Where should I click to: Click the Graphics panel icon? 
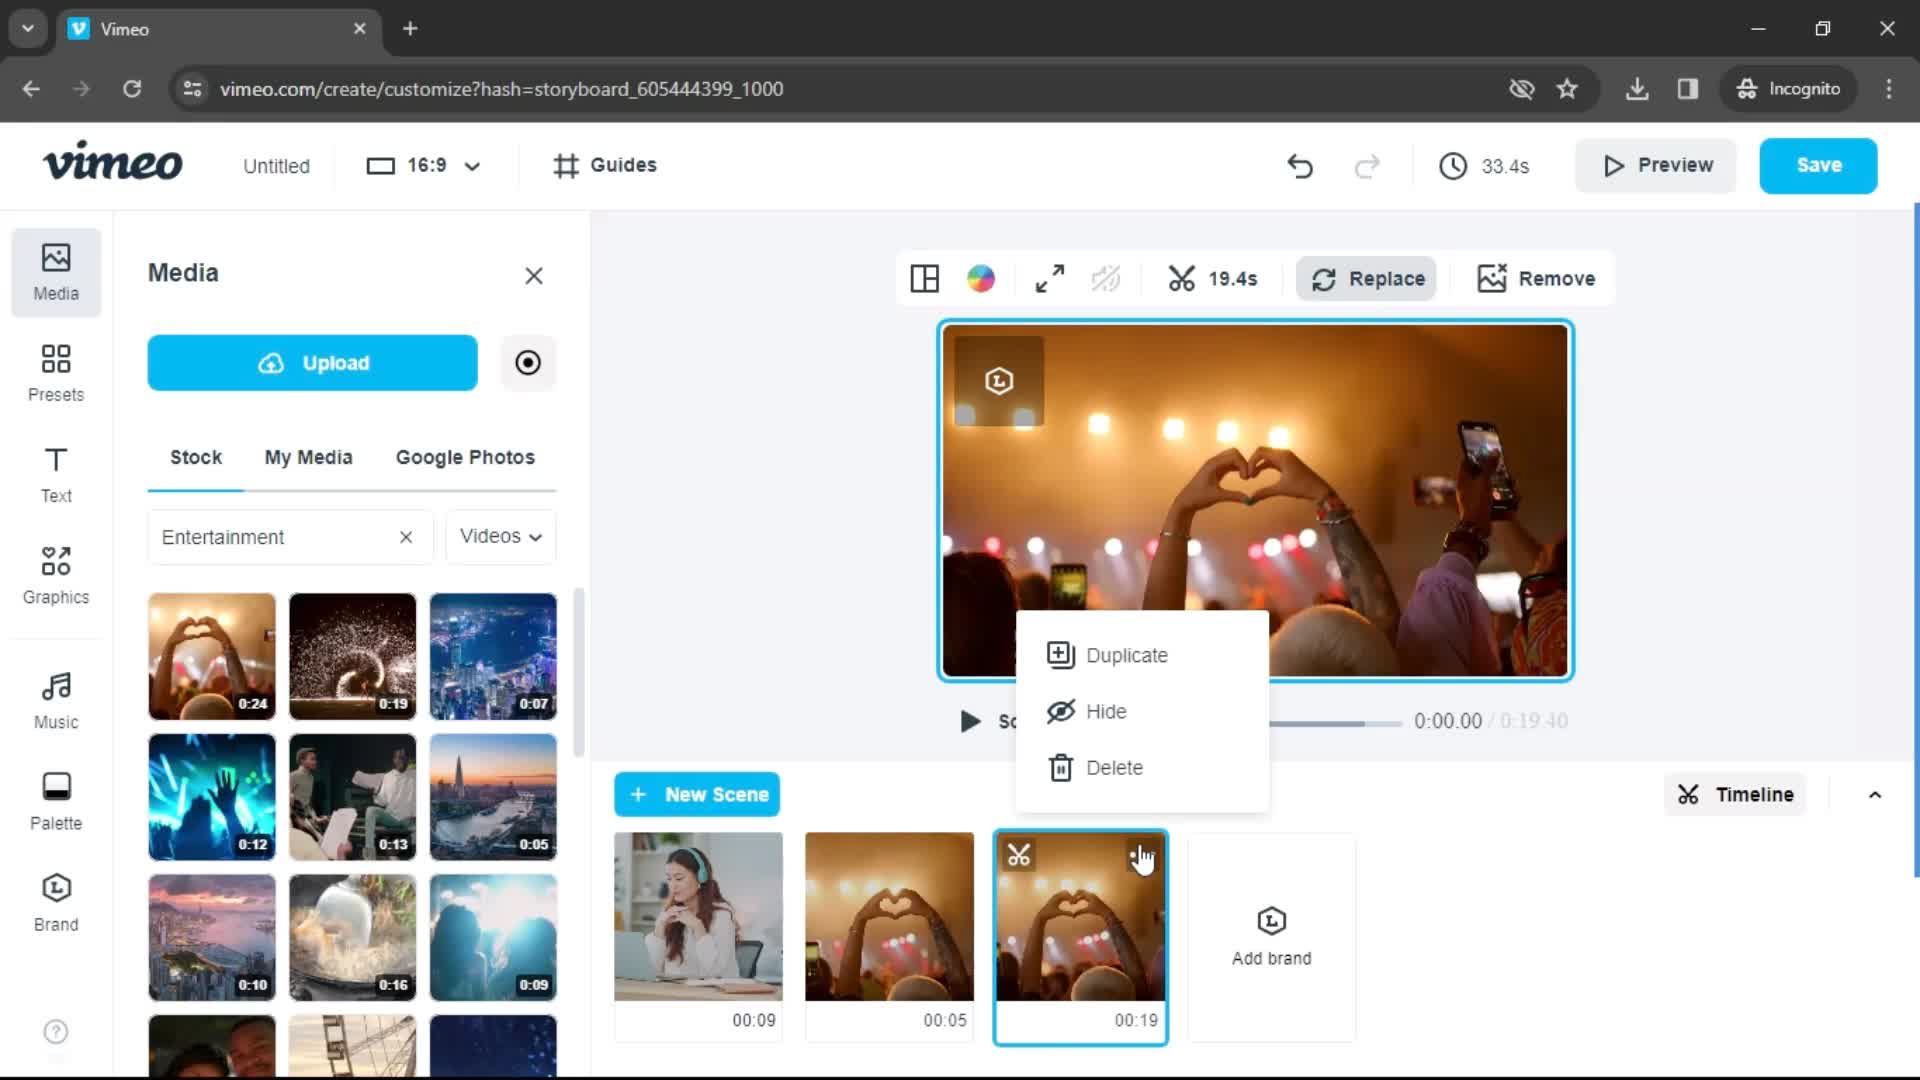[x=57, y=572]
